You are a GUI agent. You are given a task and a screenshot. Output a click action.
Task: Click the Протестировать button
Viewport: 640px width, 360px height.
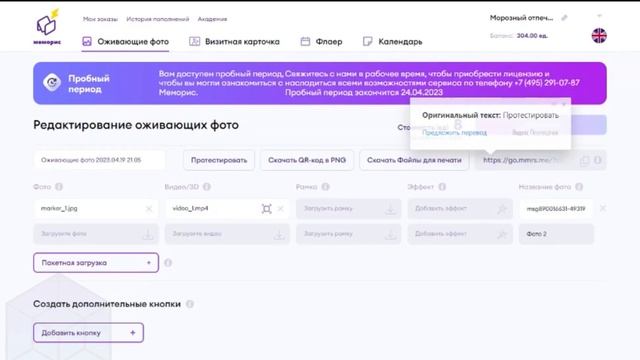(219, 160)
